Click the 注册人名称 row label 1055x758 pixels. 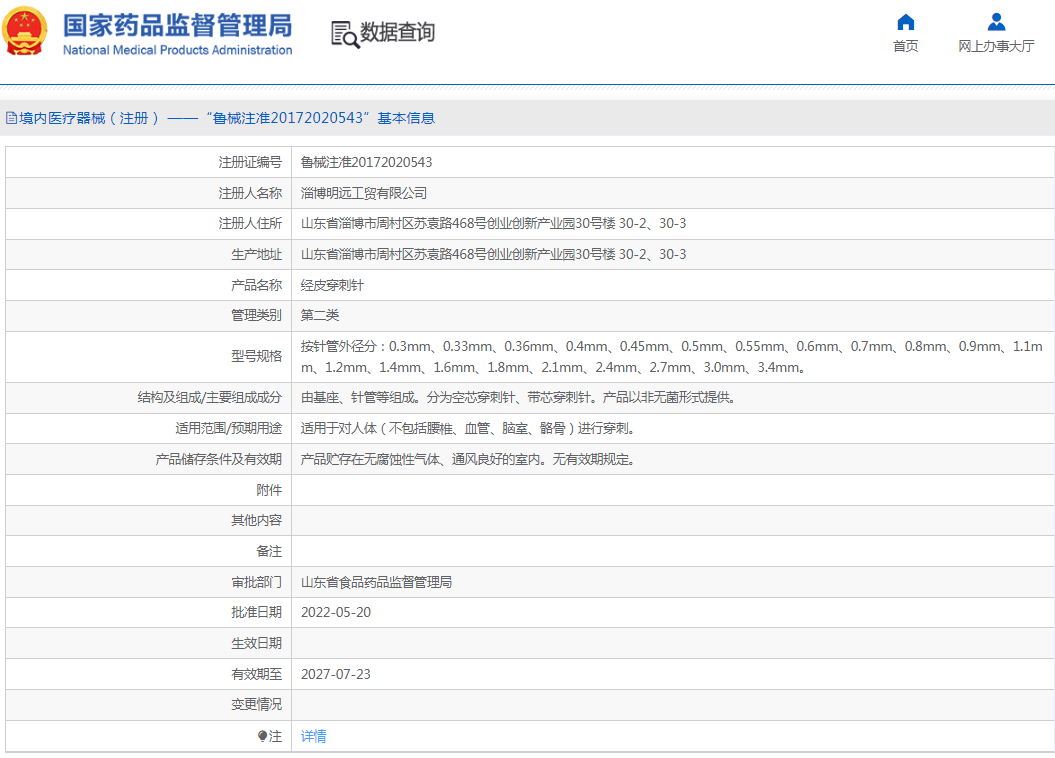point(250,193)
